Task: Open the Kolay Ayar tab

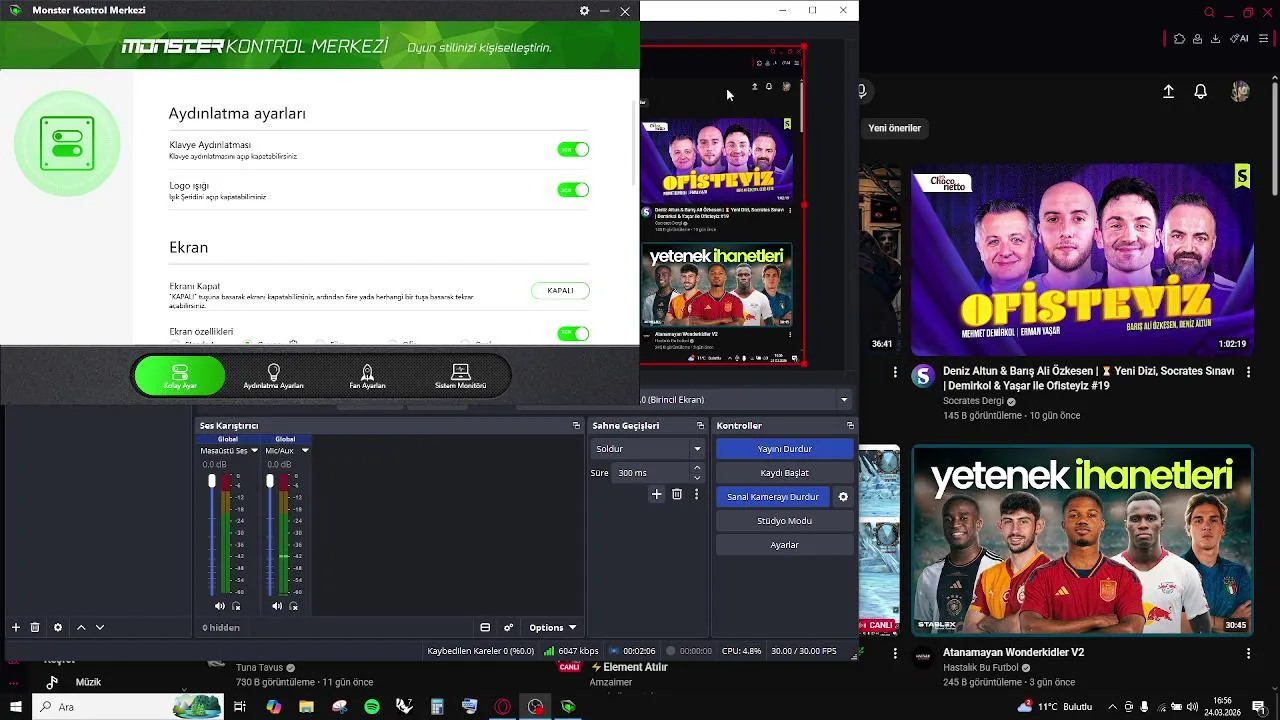Action: tap(180, 376)
